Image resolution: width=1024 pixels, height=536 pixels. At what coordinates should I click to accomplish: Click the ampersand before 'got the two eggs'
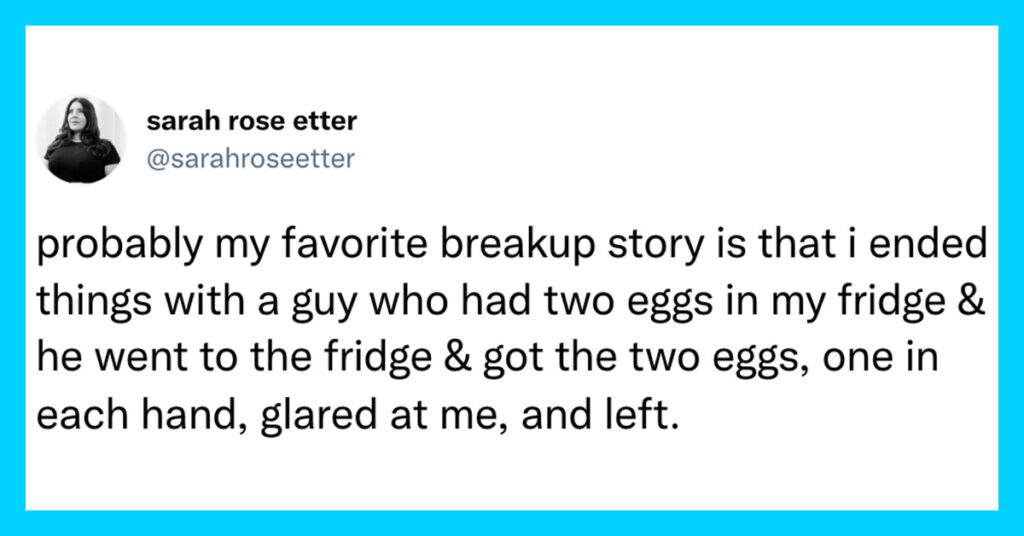457,358
